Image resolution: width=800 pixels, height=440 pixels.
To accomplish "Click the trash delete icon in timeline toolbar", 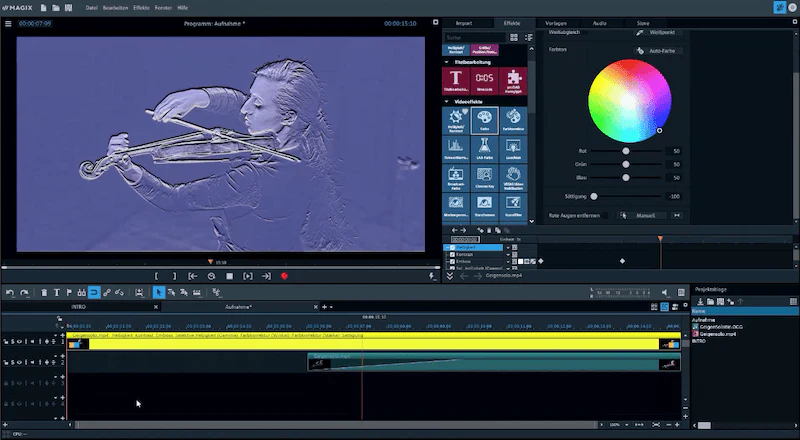I will [44, 292].
